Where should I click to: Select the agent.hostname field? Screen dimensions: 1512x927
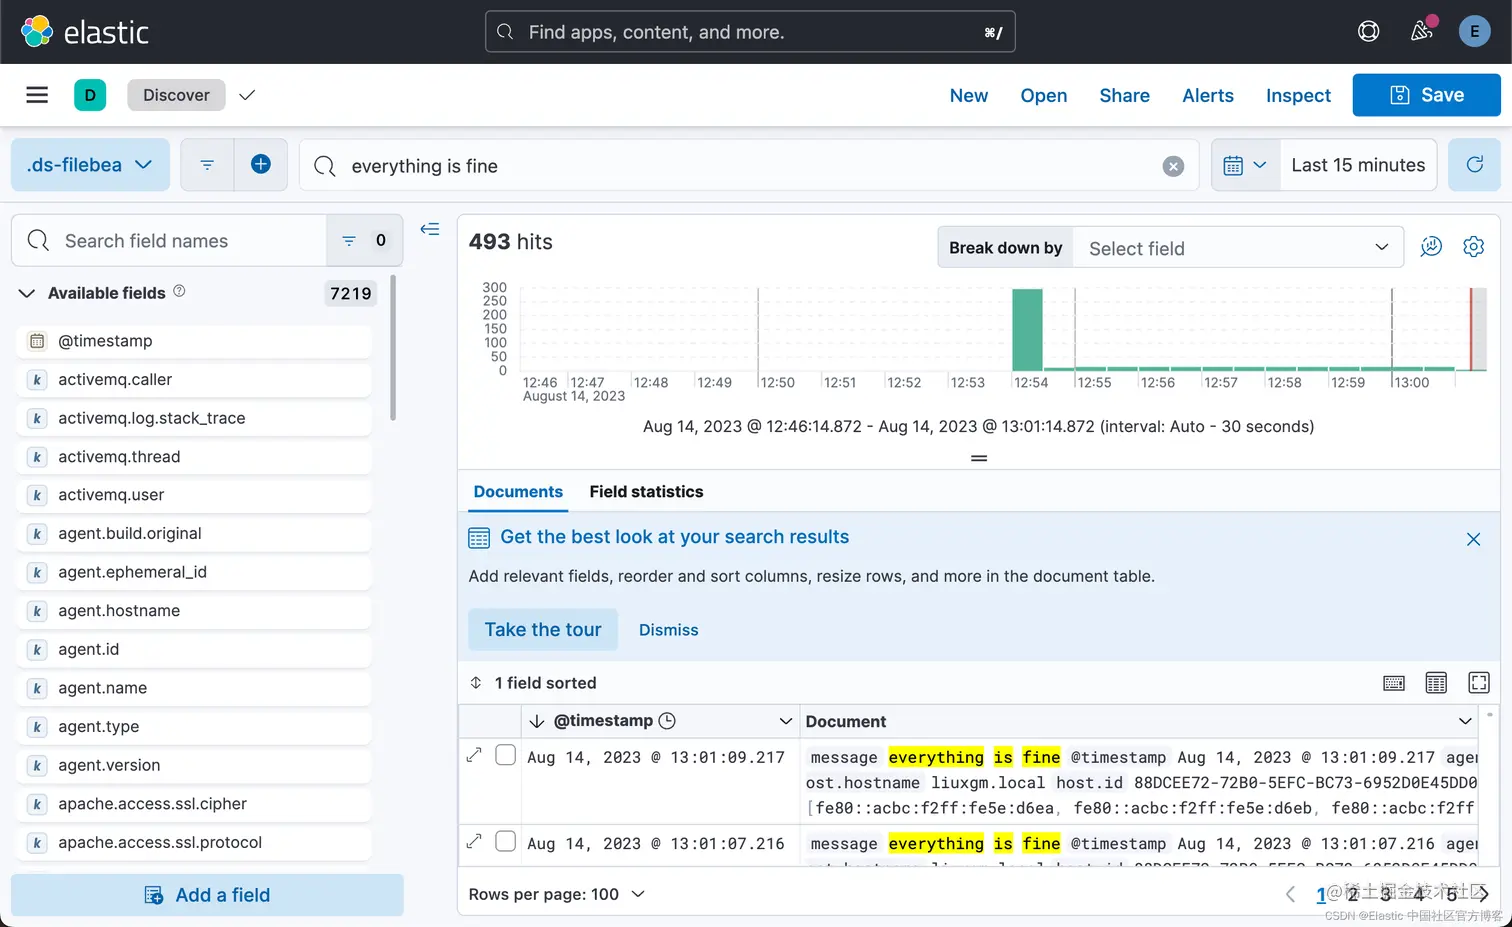click(195, 611)
